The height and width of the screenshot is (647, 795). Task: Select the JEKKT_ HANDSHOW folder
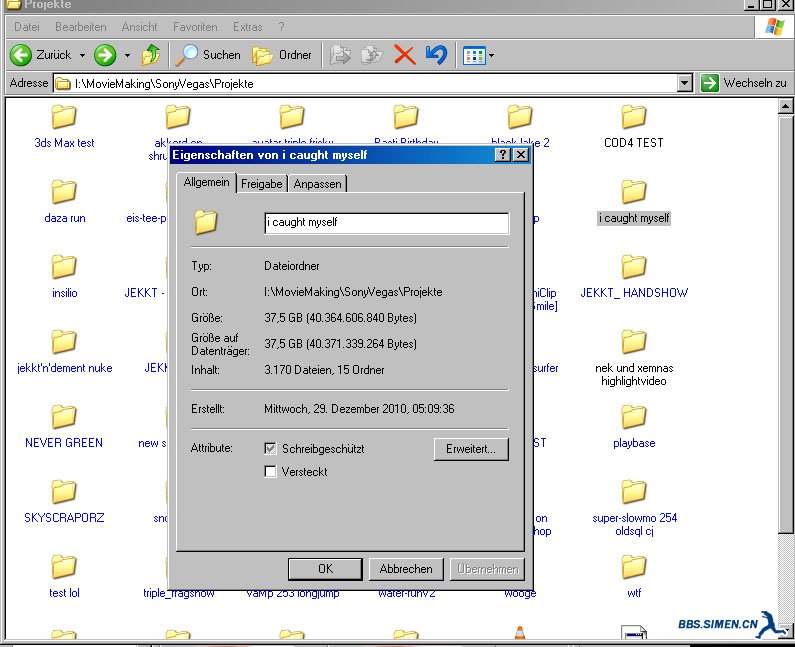(634, 276)
